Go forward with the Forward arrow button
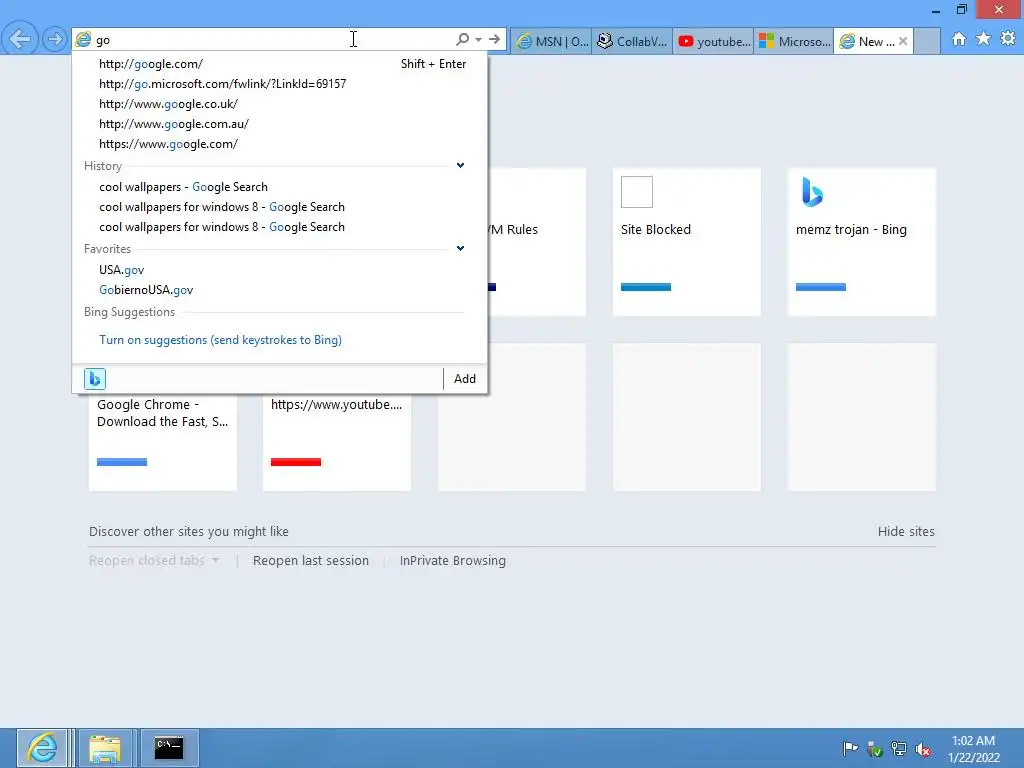Screen dimensions: 1024x768 tap(55, 40)
